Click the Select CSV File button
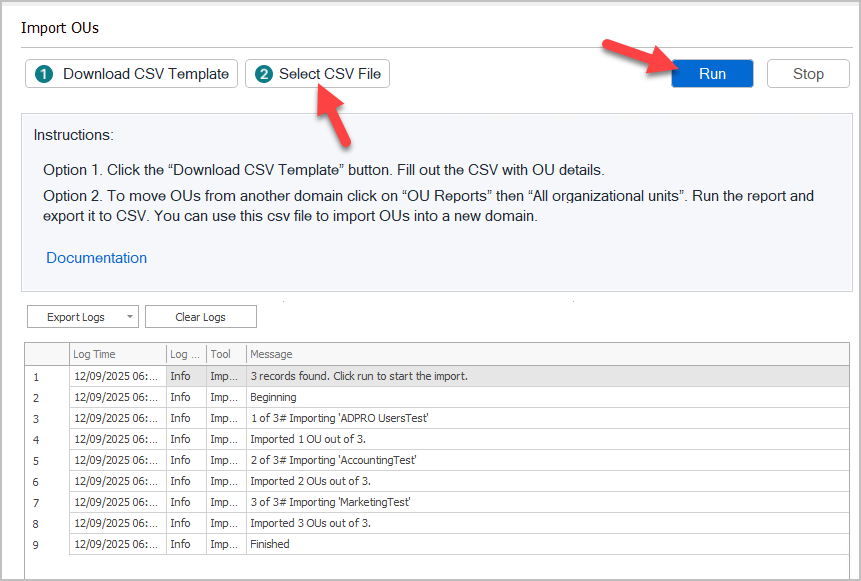The height and width of the screenshot is (581, 861). pyautogui.click(x=317, y=74)
